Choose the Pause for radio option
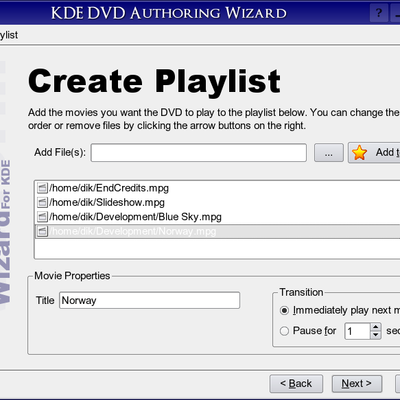Image resolution: width=400 pixels, height=400 pixels. pos(284,331)
